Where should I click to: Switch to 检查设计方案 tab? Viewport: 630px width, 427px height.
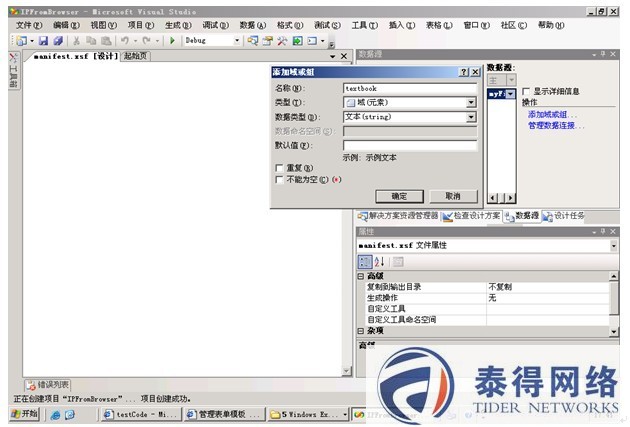pos(471,216)
